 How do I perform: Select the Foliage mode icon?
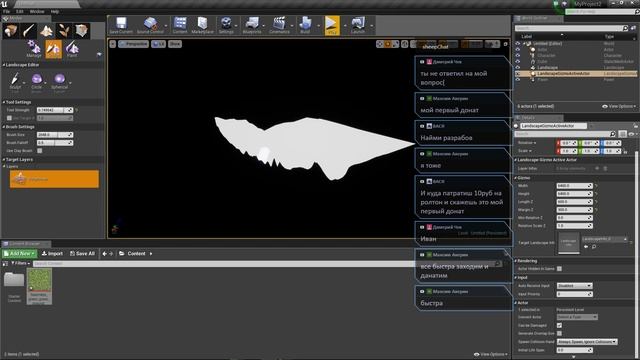pos(64,31)
